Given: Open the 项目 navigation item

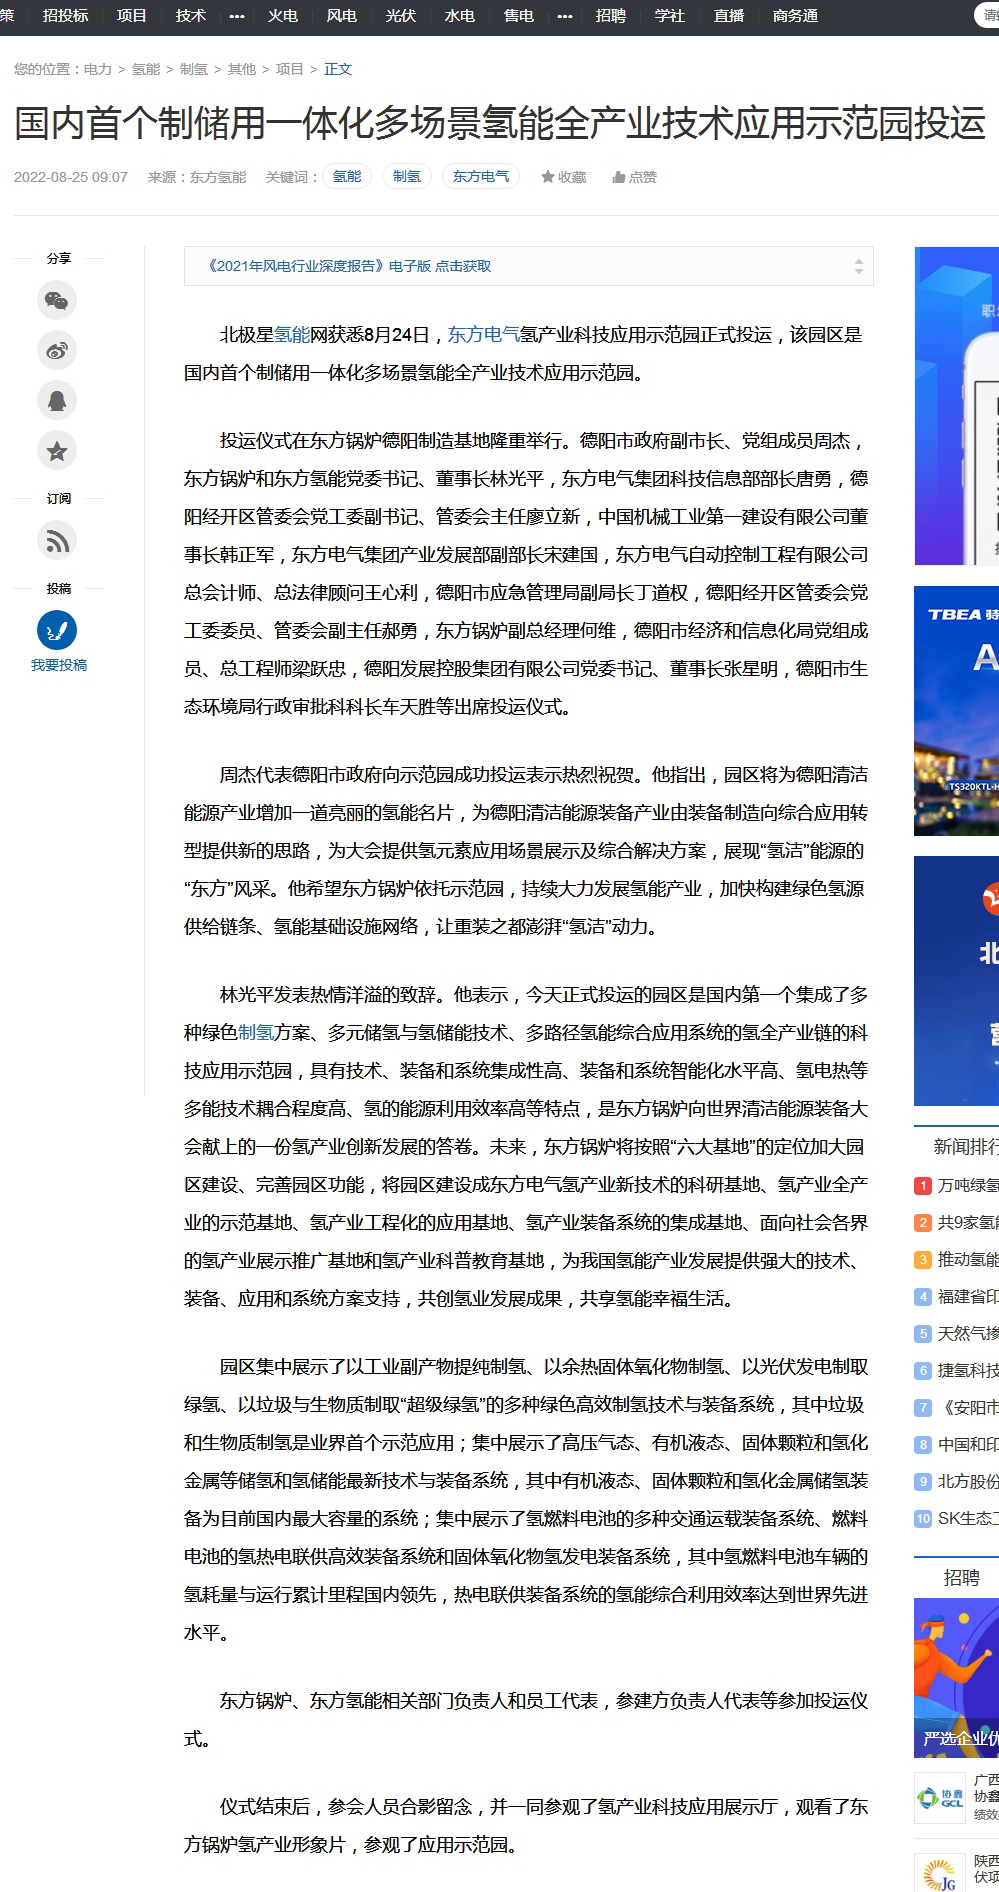Looking at the screenshot, I should click(131, 16).
